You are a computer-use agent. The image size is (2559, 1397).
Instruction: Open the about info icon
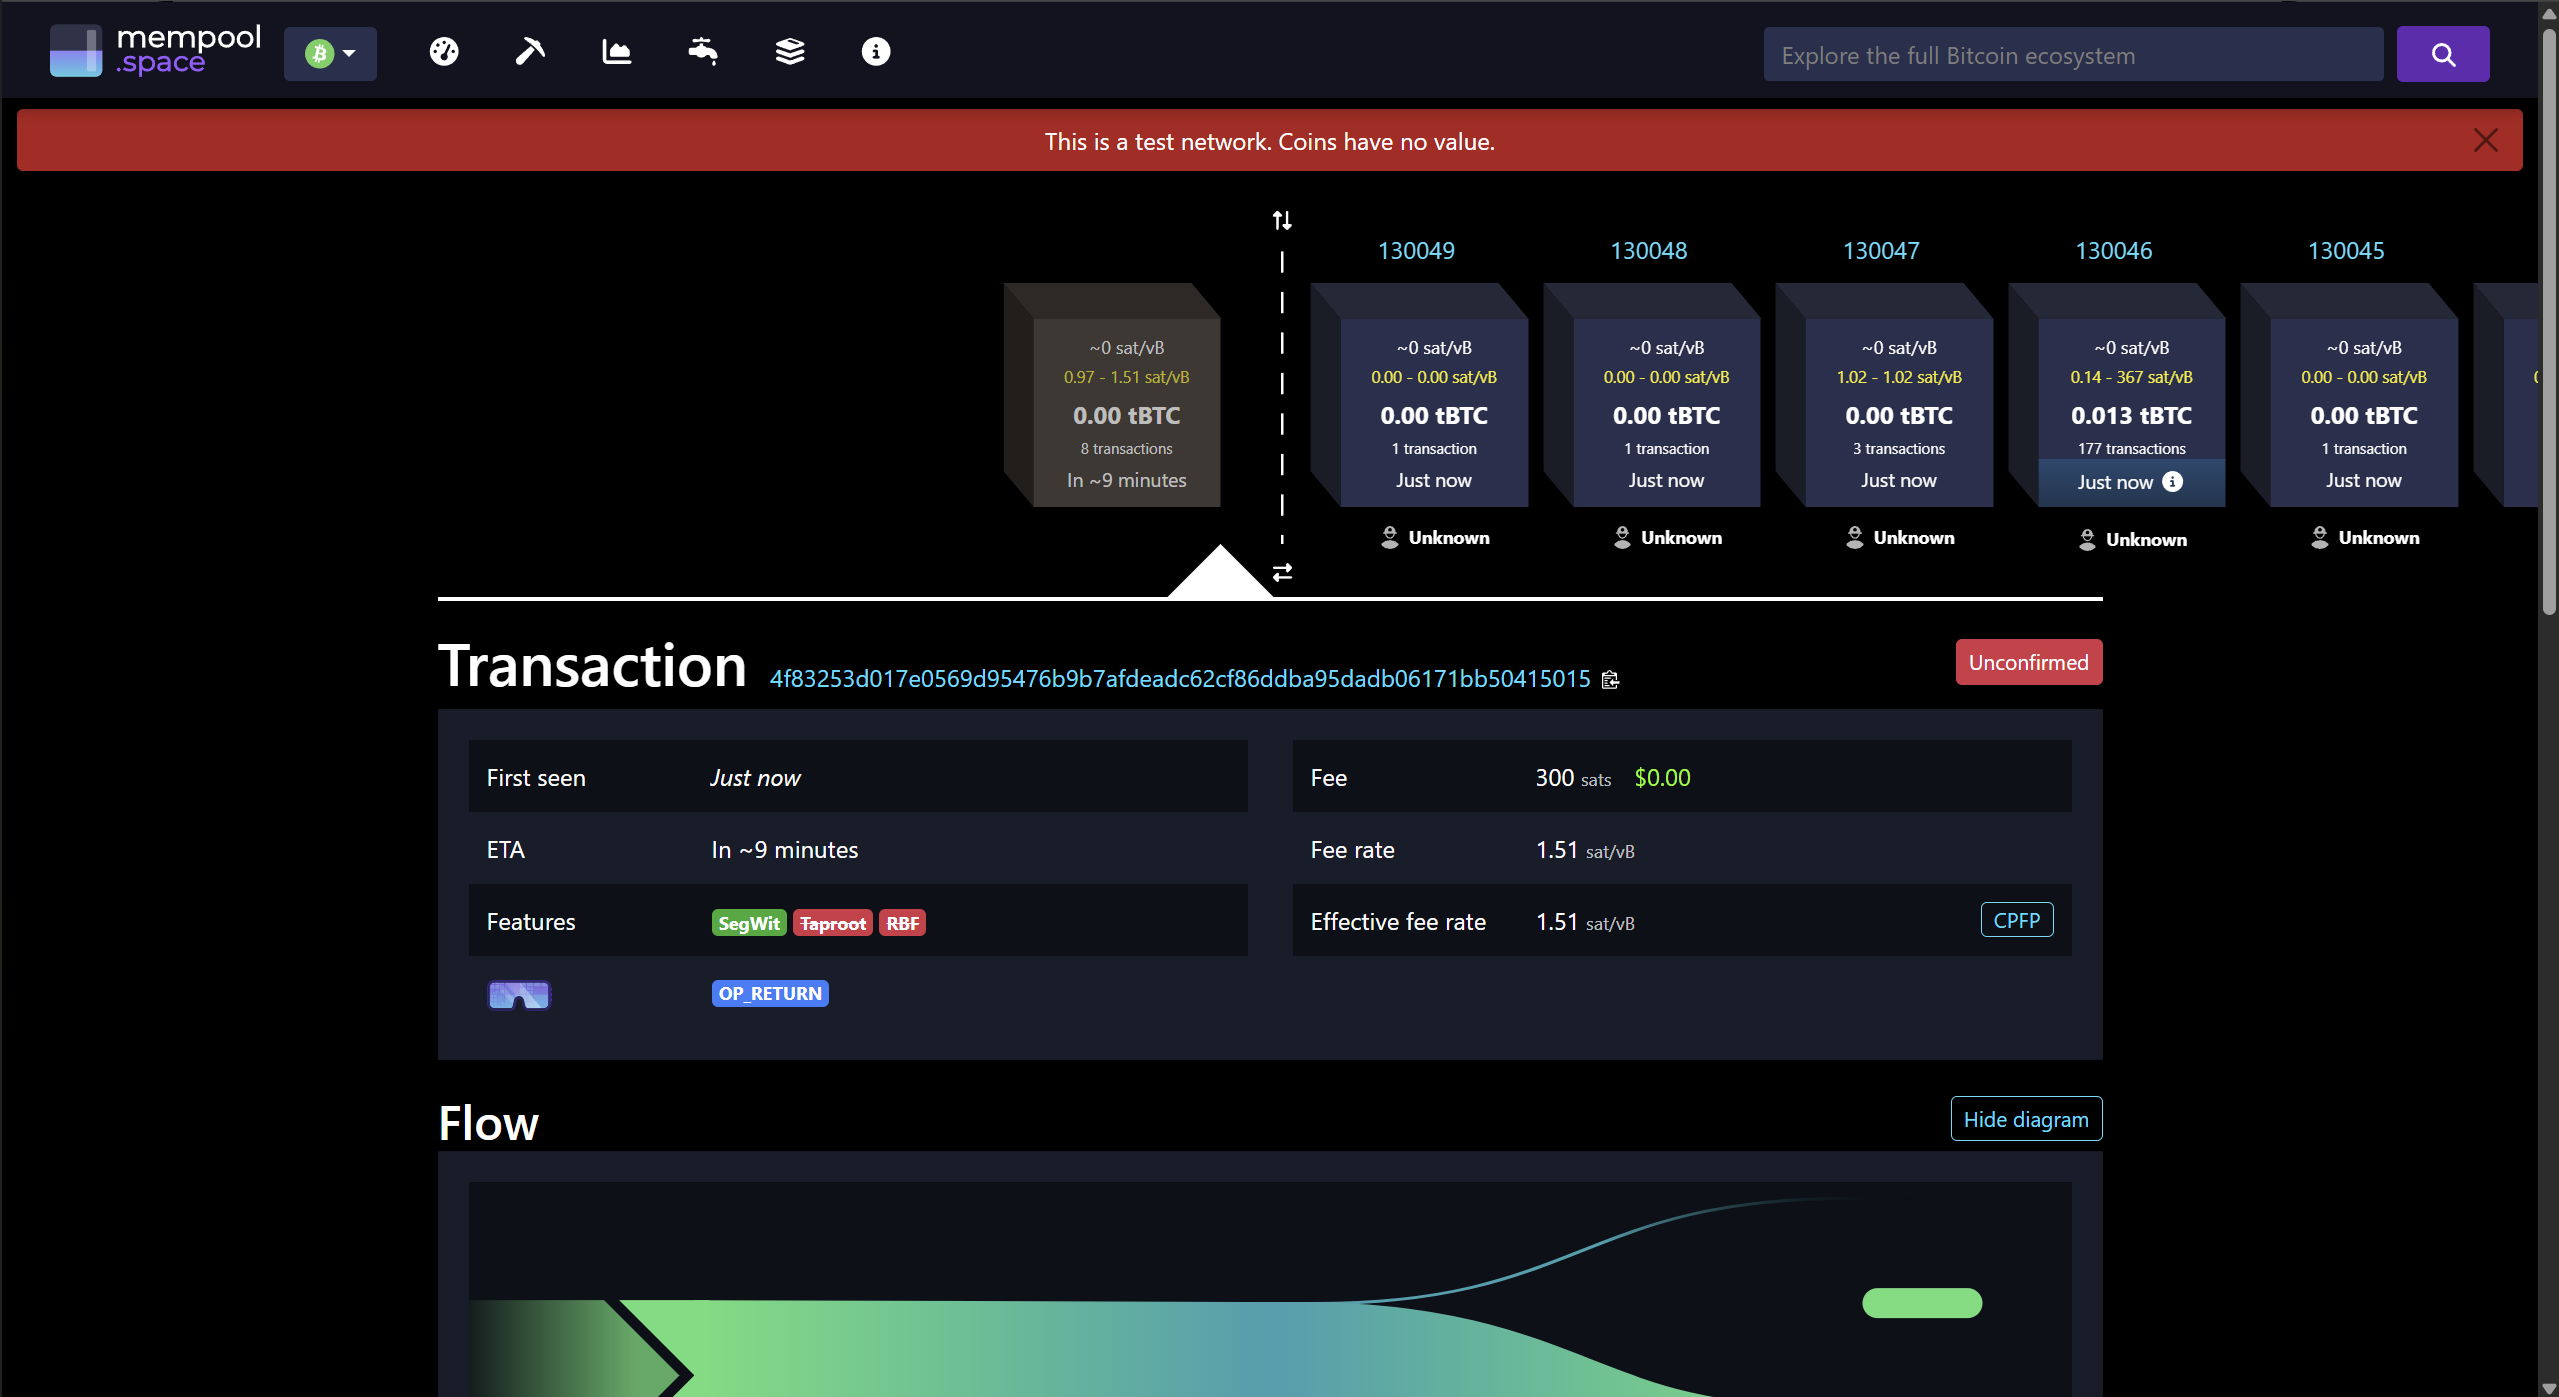876,52
